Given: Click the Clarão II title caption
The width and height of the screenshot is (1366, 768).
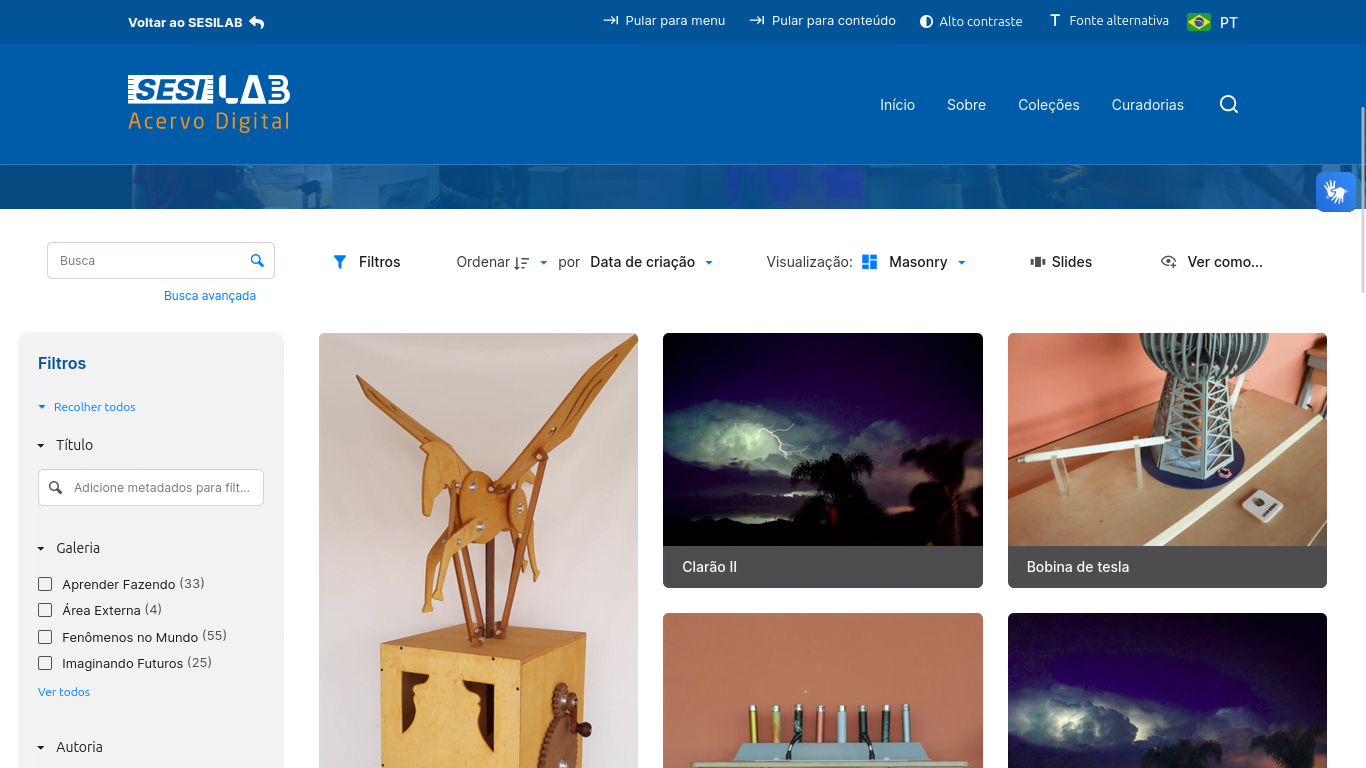Looking at the screenshot, I should tap(709, 567).
